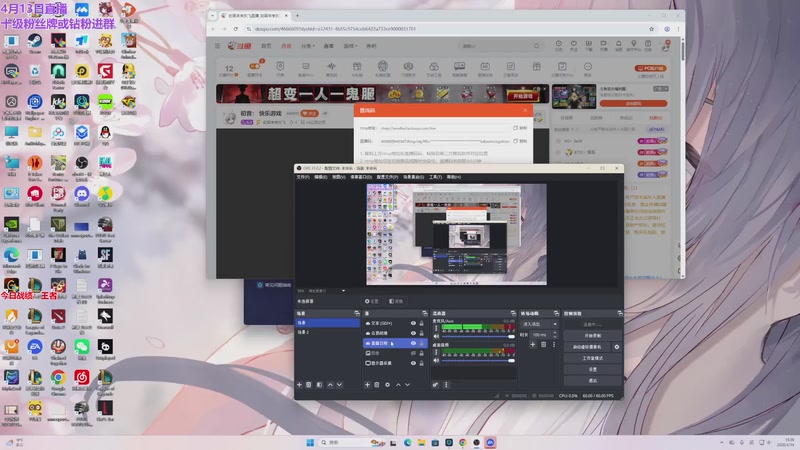Expand Douyu 分类 dropdown
The image size is (800, 450).
click(x=308, y=46)
